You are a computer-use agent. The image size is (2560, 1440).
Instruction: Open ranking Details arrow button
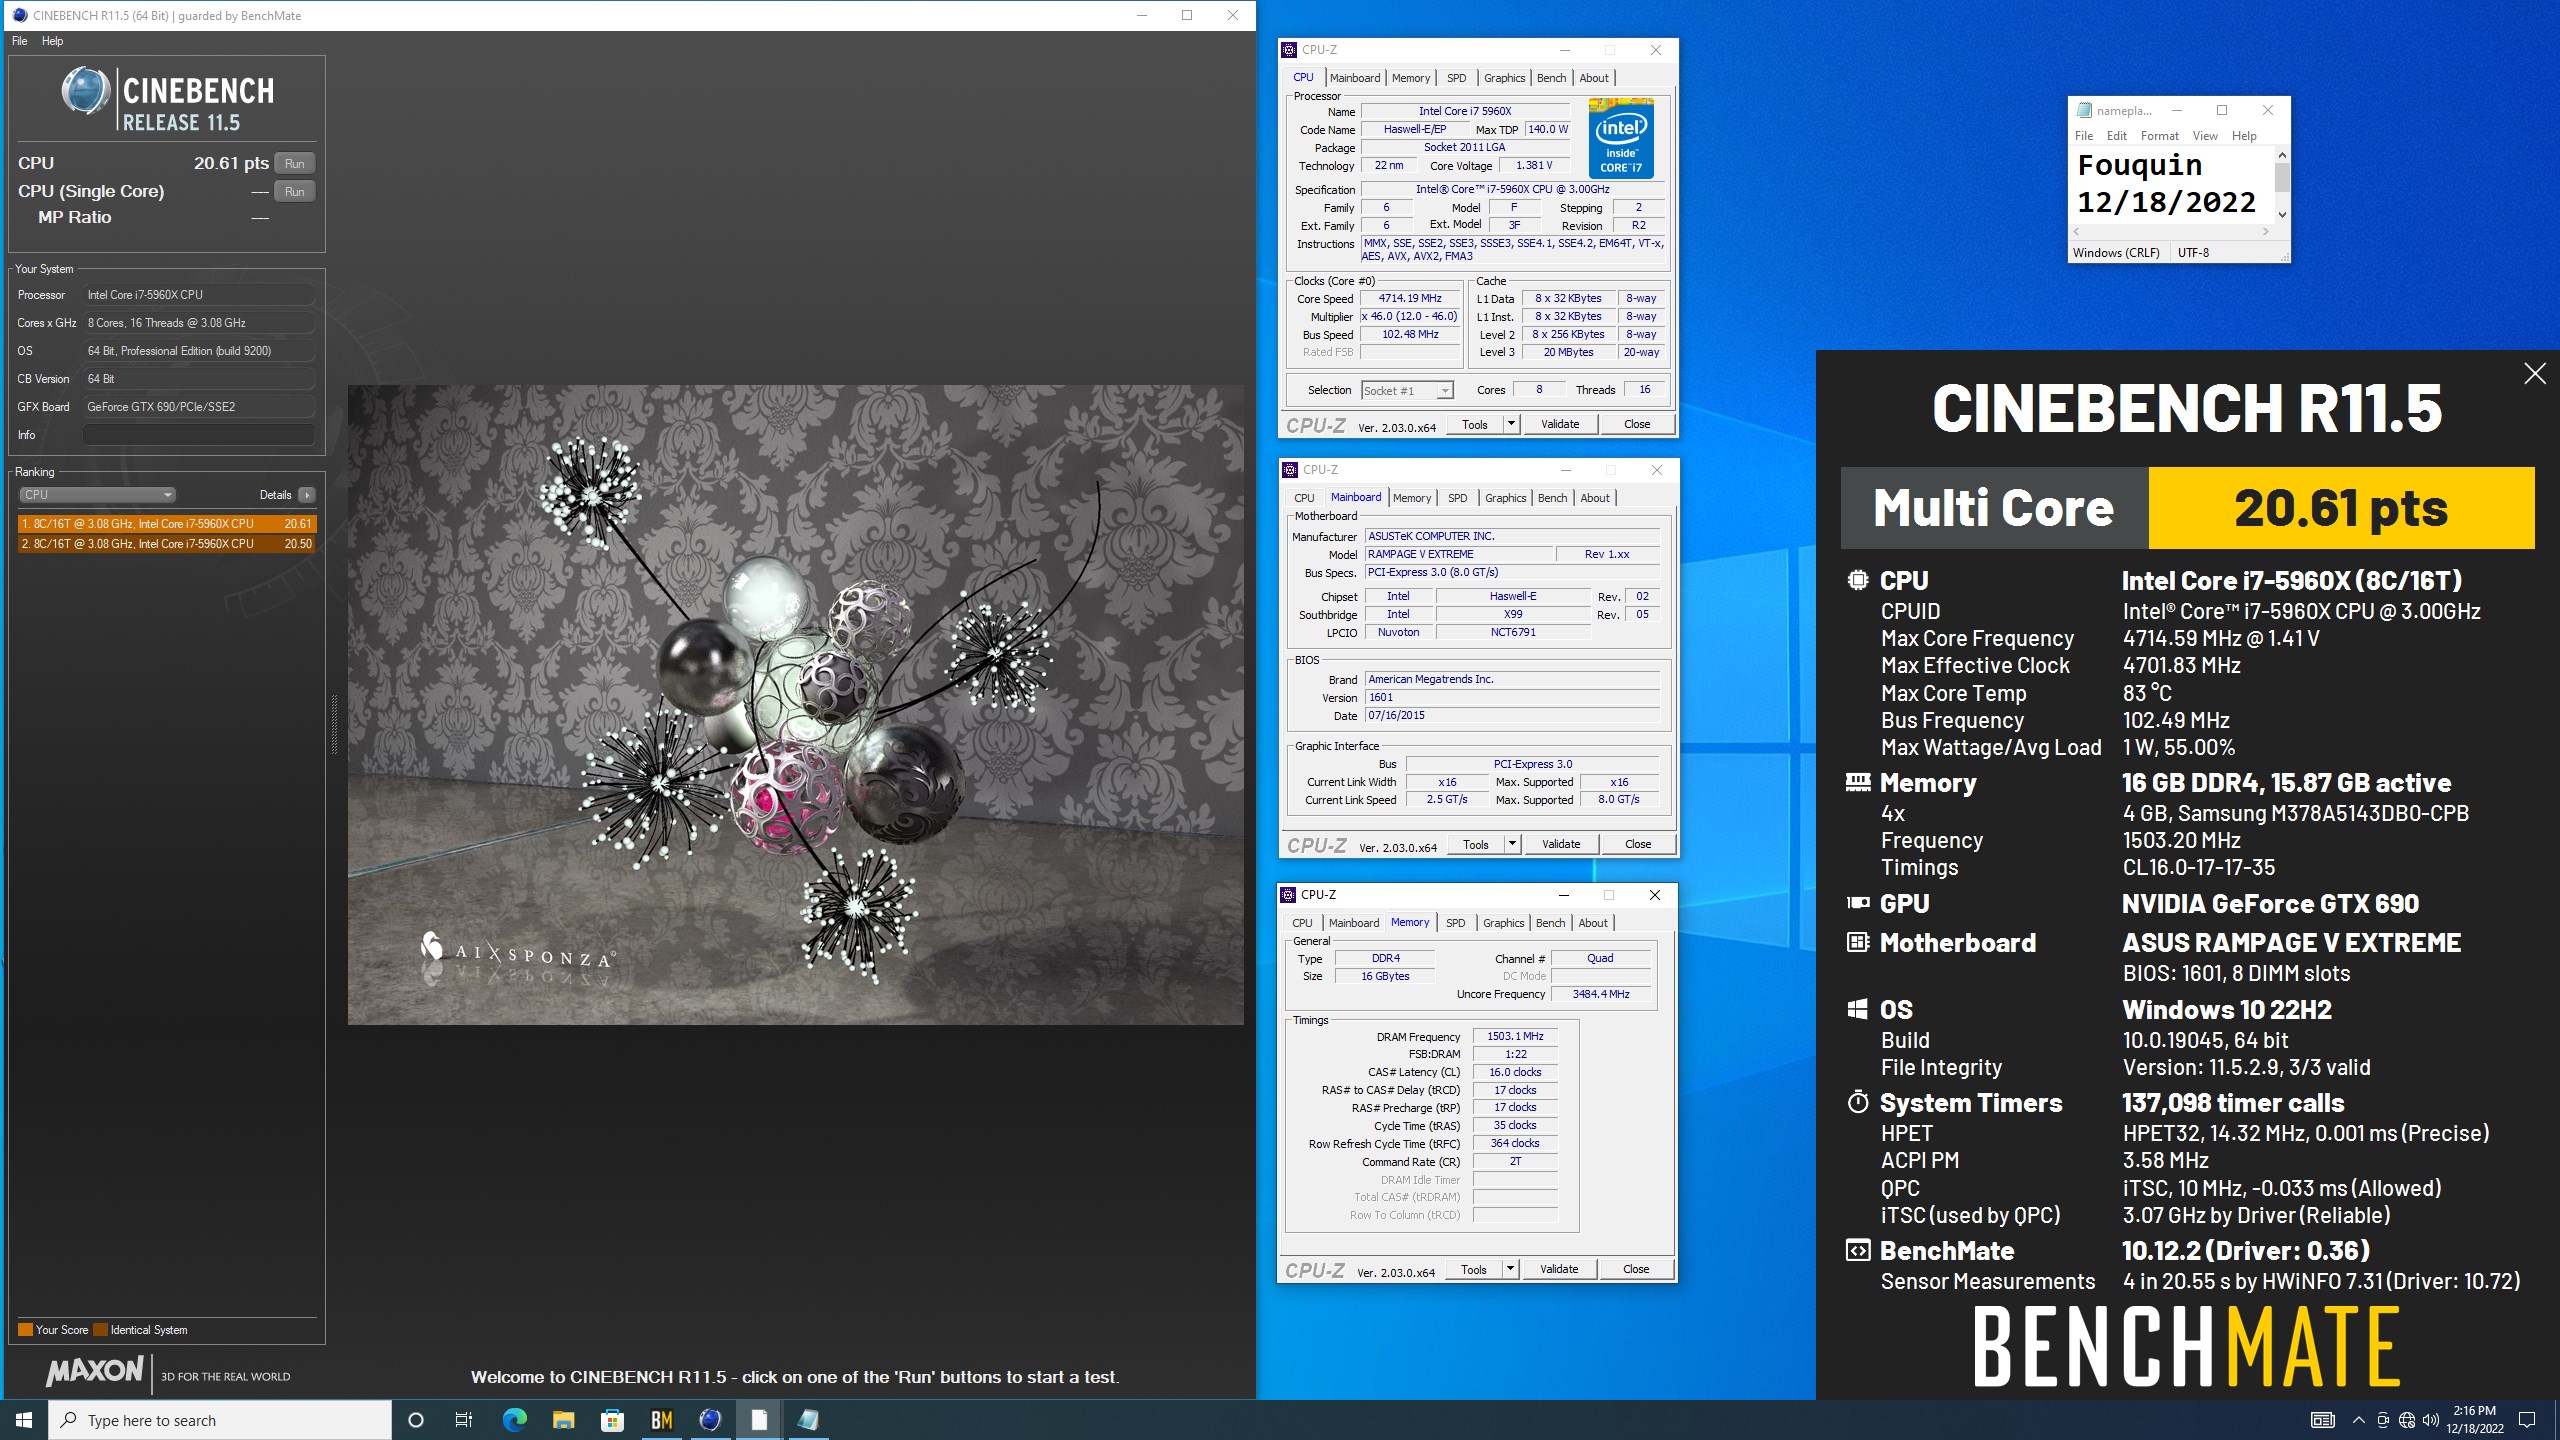[x=307, y=495]
